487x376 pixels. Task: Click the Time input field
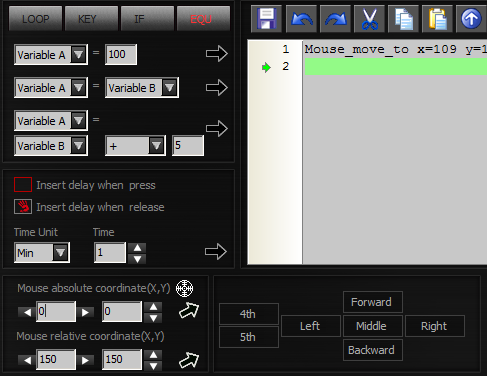[x=110, y=252]
